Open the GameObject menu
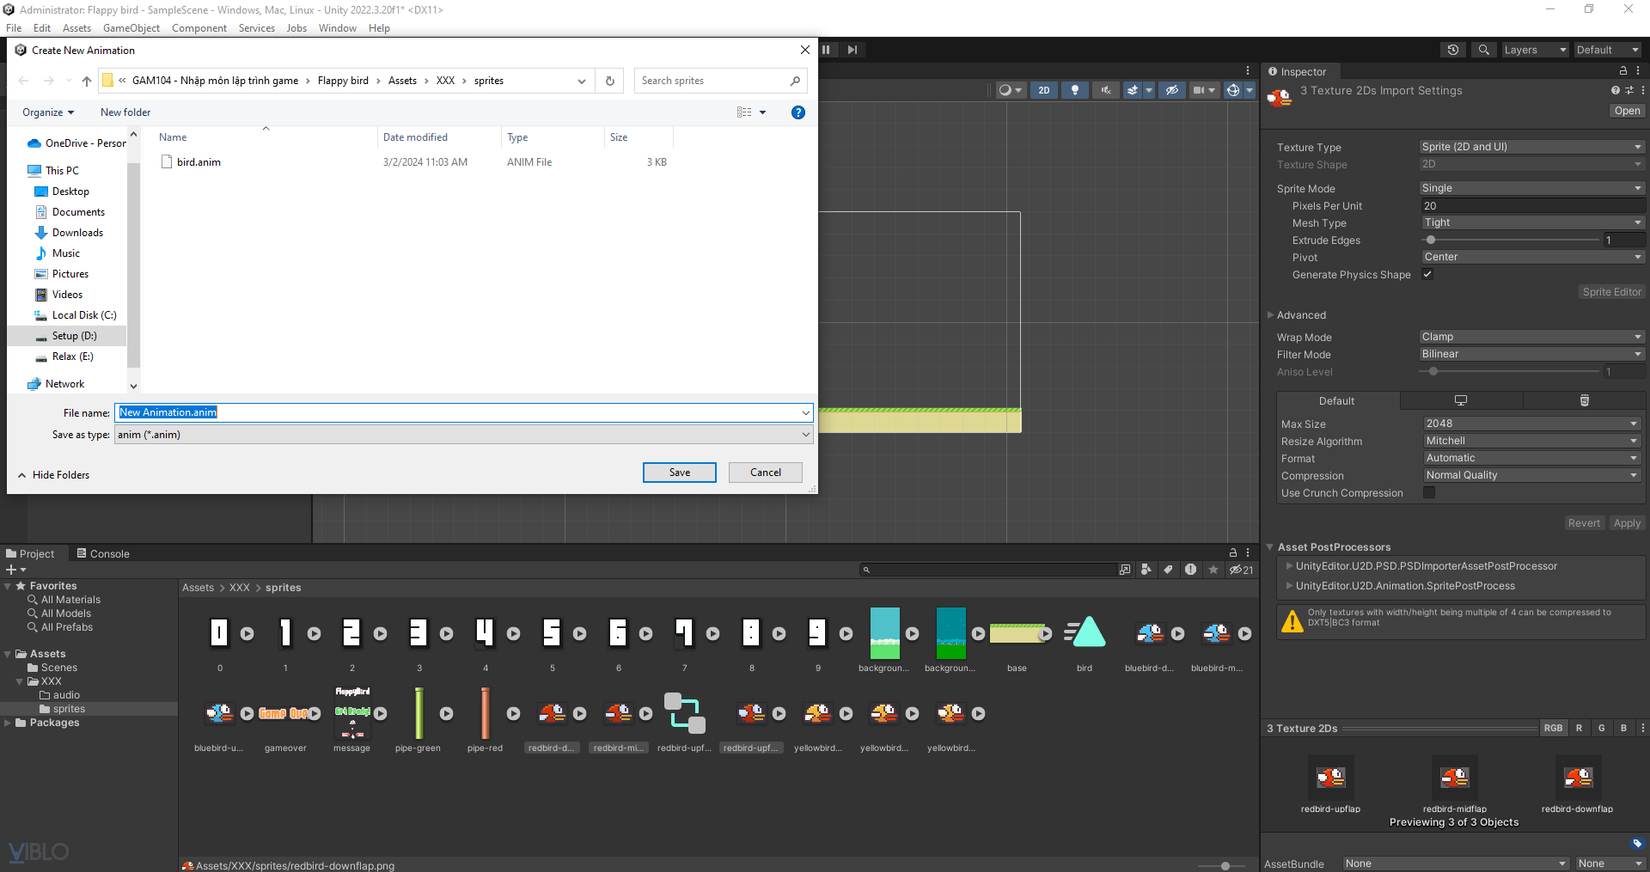 131,28
